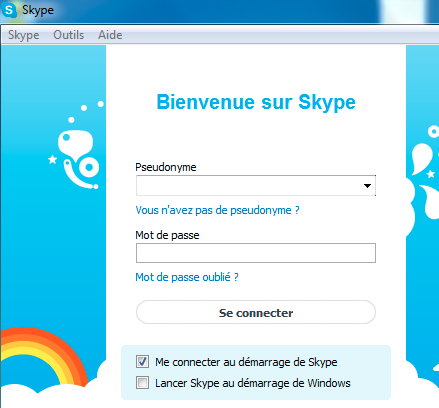Focus the Mot de passe input field

(256, 253)
